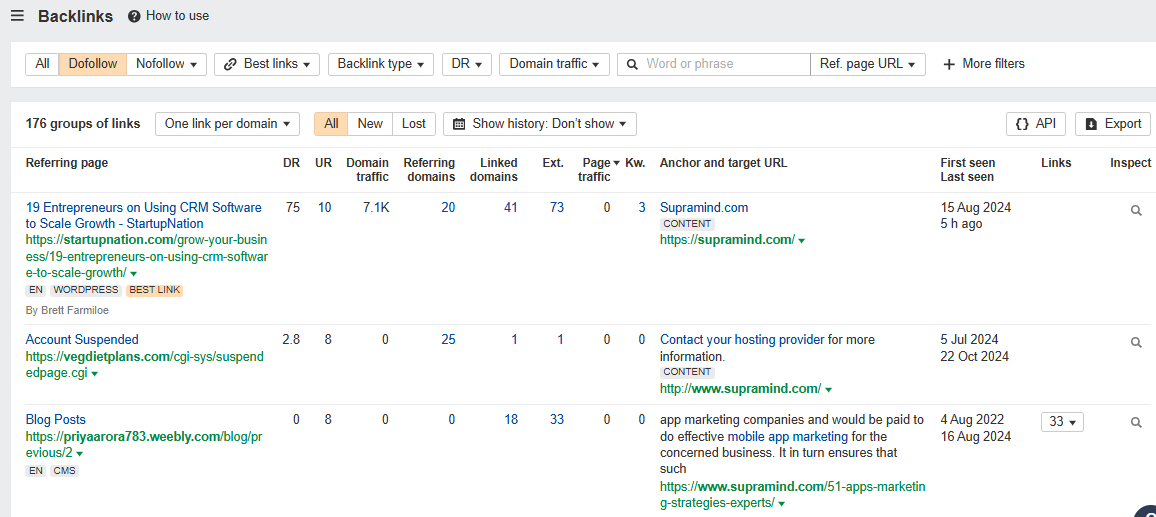Select the All links tab
1156x517 pixels.
pos(331,124)
